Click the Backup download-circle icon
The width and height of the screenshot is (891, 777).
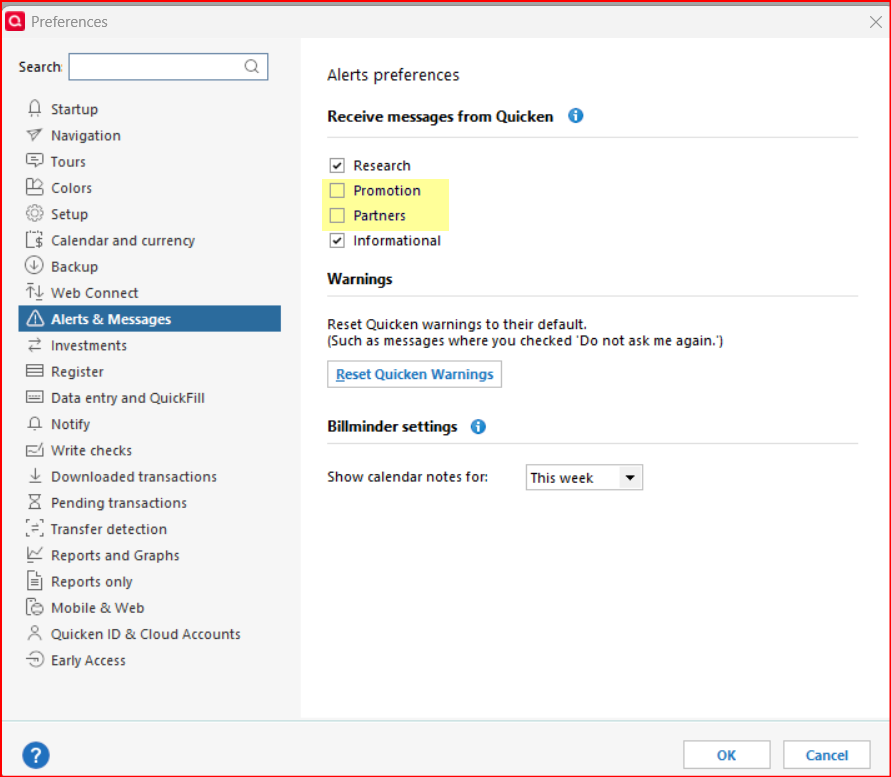click(35, 266)
